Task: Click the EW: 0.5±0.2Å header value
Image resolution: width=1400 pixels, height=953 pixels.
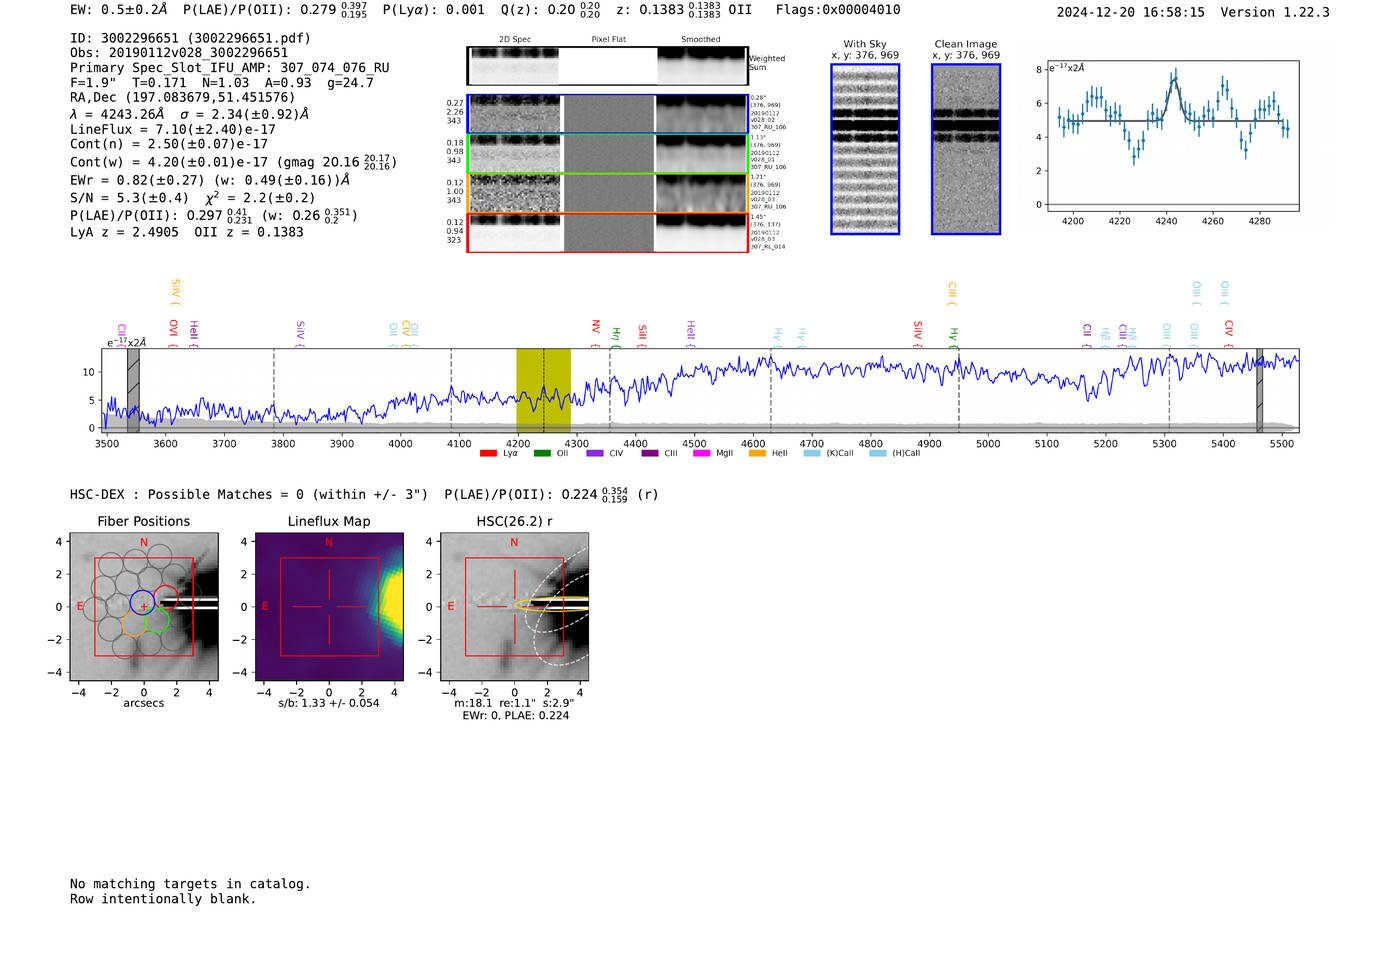Action: (x=119, y=10)
